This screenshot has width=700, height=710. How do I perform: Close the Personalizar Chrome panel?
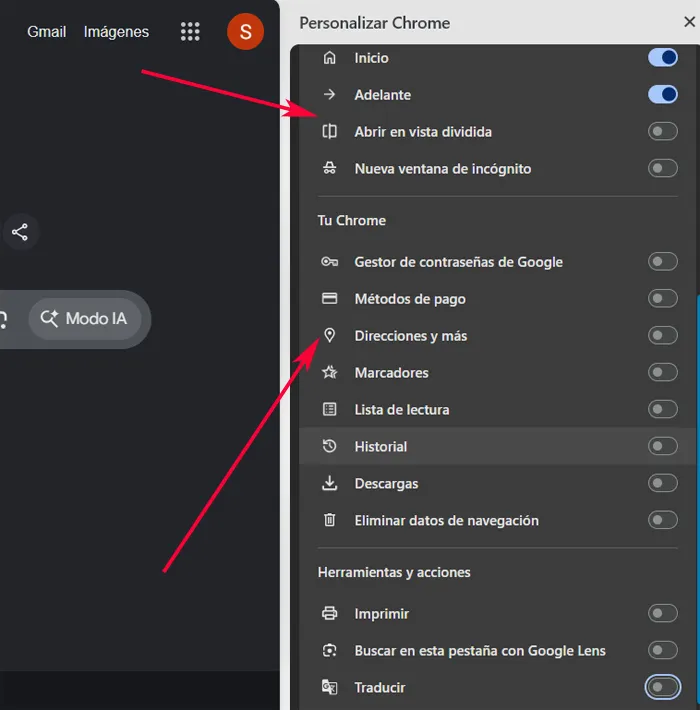(x=689, y=22)
